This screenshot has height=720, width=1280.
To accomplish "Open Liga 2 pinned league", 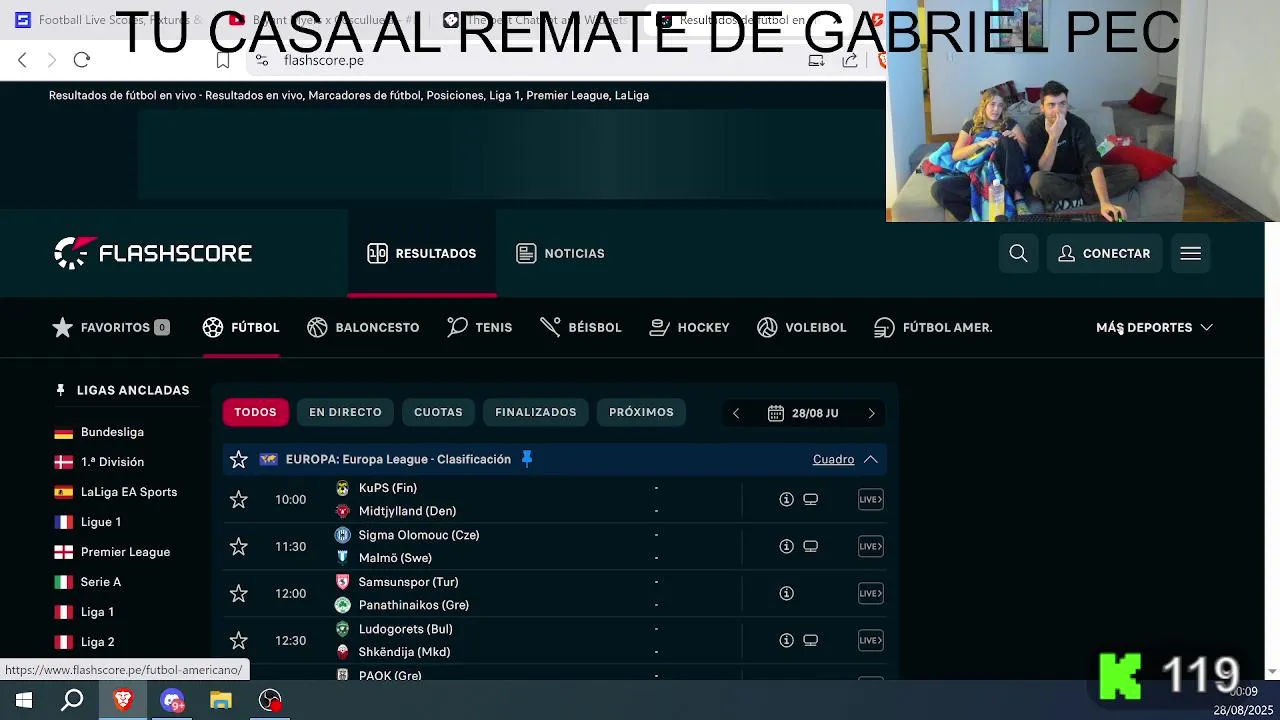I will tap(97, 642).
